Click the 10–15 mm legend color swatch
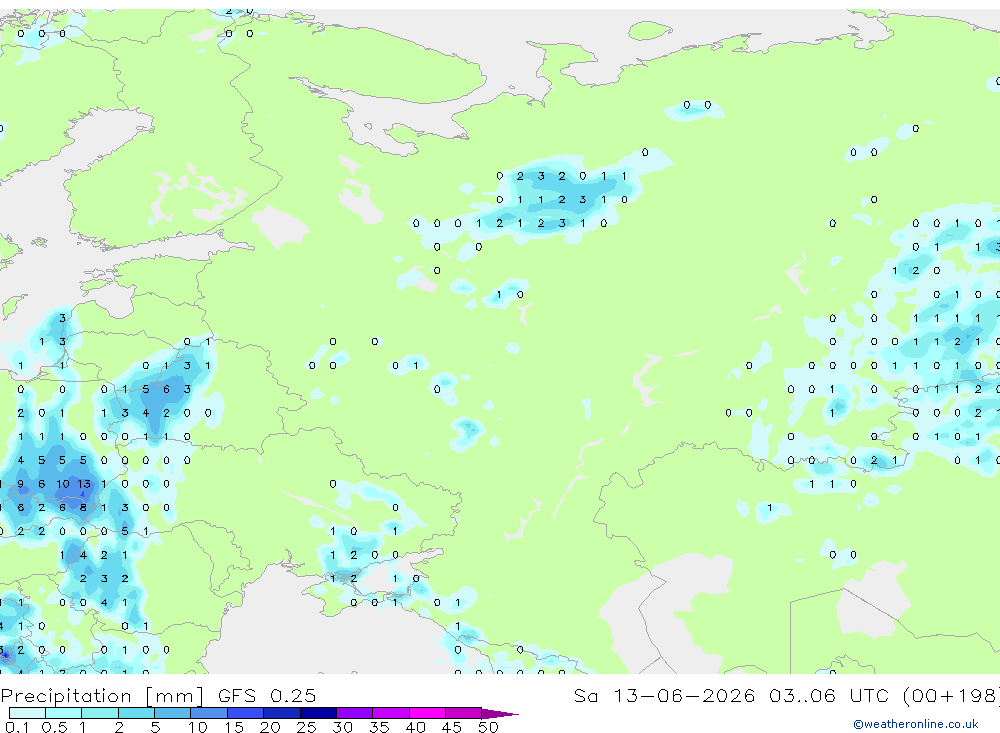 coord(209,713)
